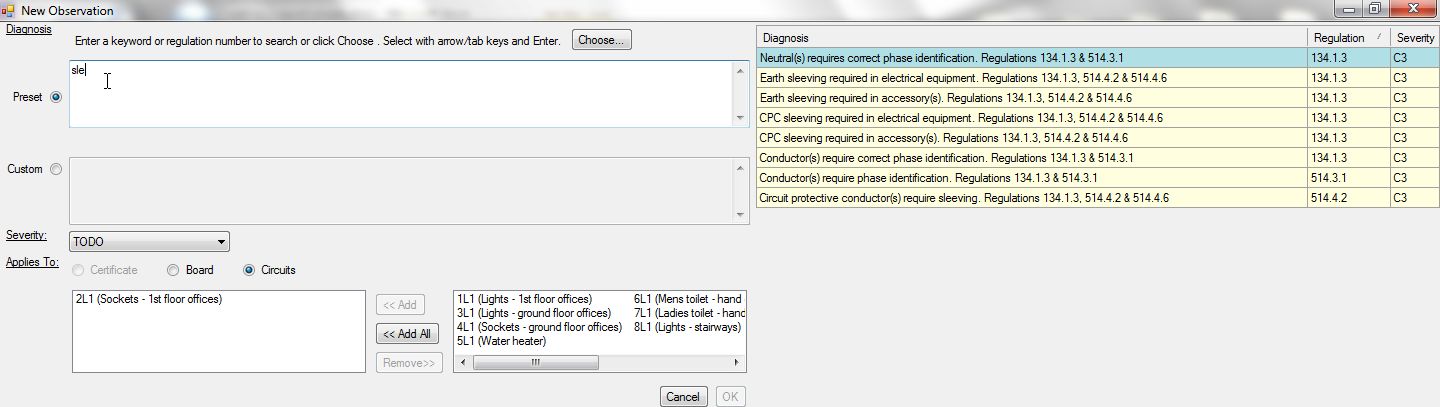
Task: Select Conductor(s) require correct phase identification row
Action: click(1098, 158)
